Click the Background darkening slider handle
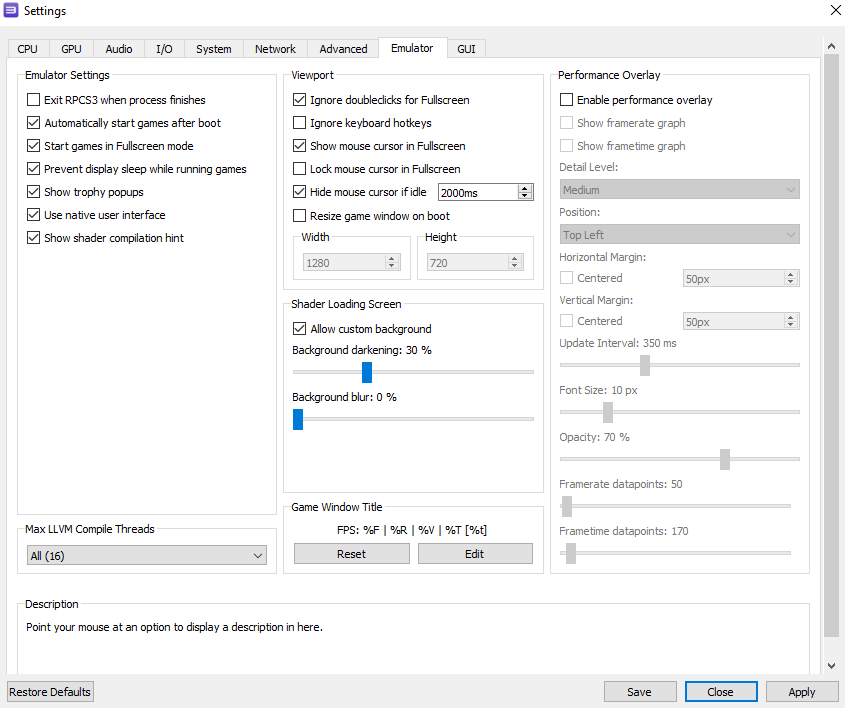The image size is (845, 708). coord(367,372)
